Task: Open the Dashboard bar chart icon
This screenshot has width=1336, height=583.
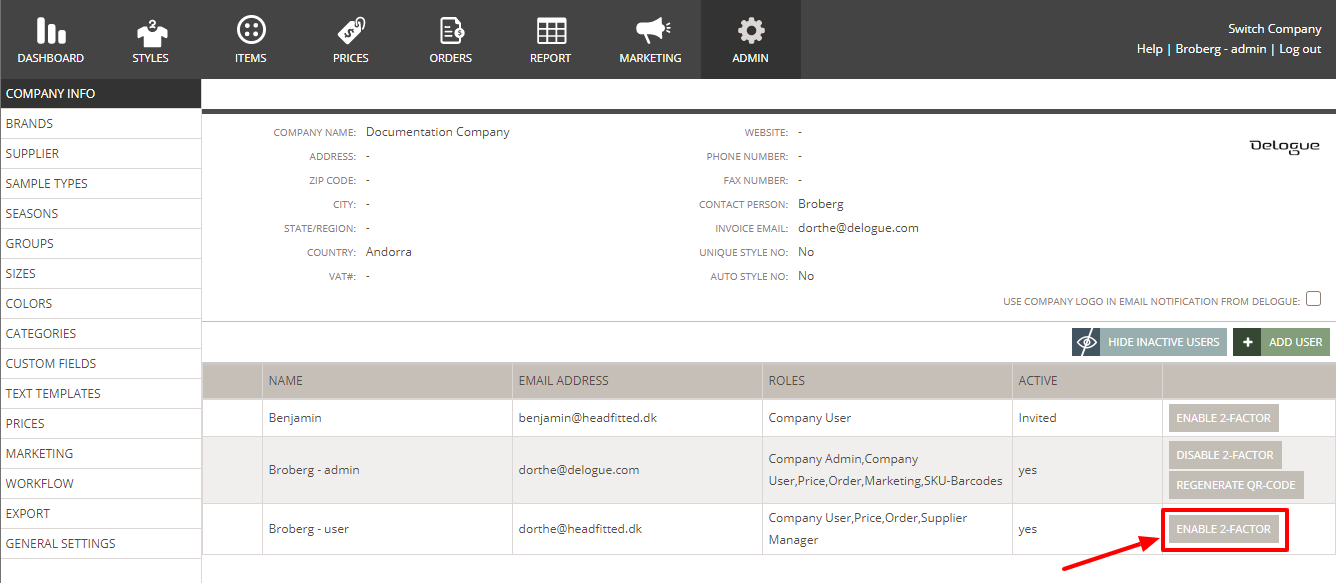Action: point(50,30)
